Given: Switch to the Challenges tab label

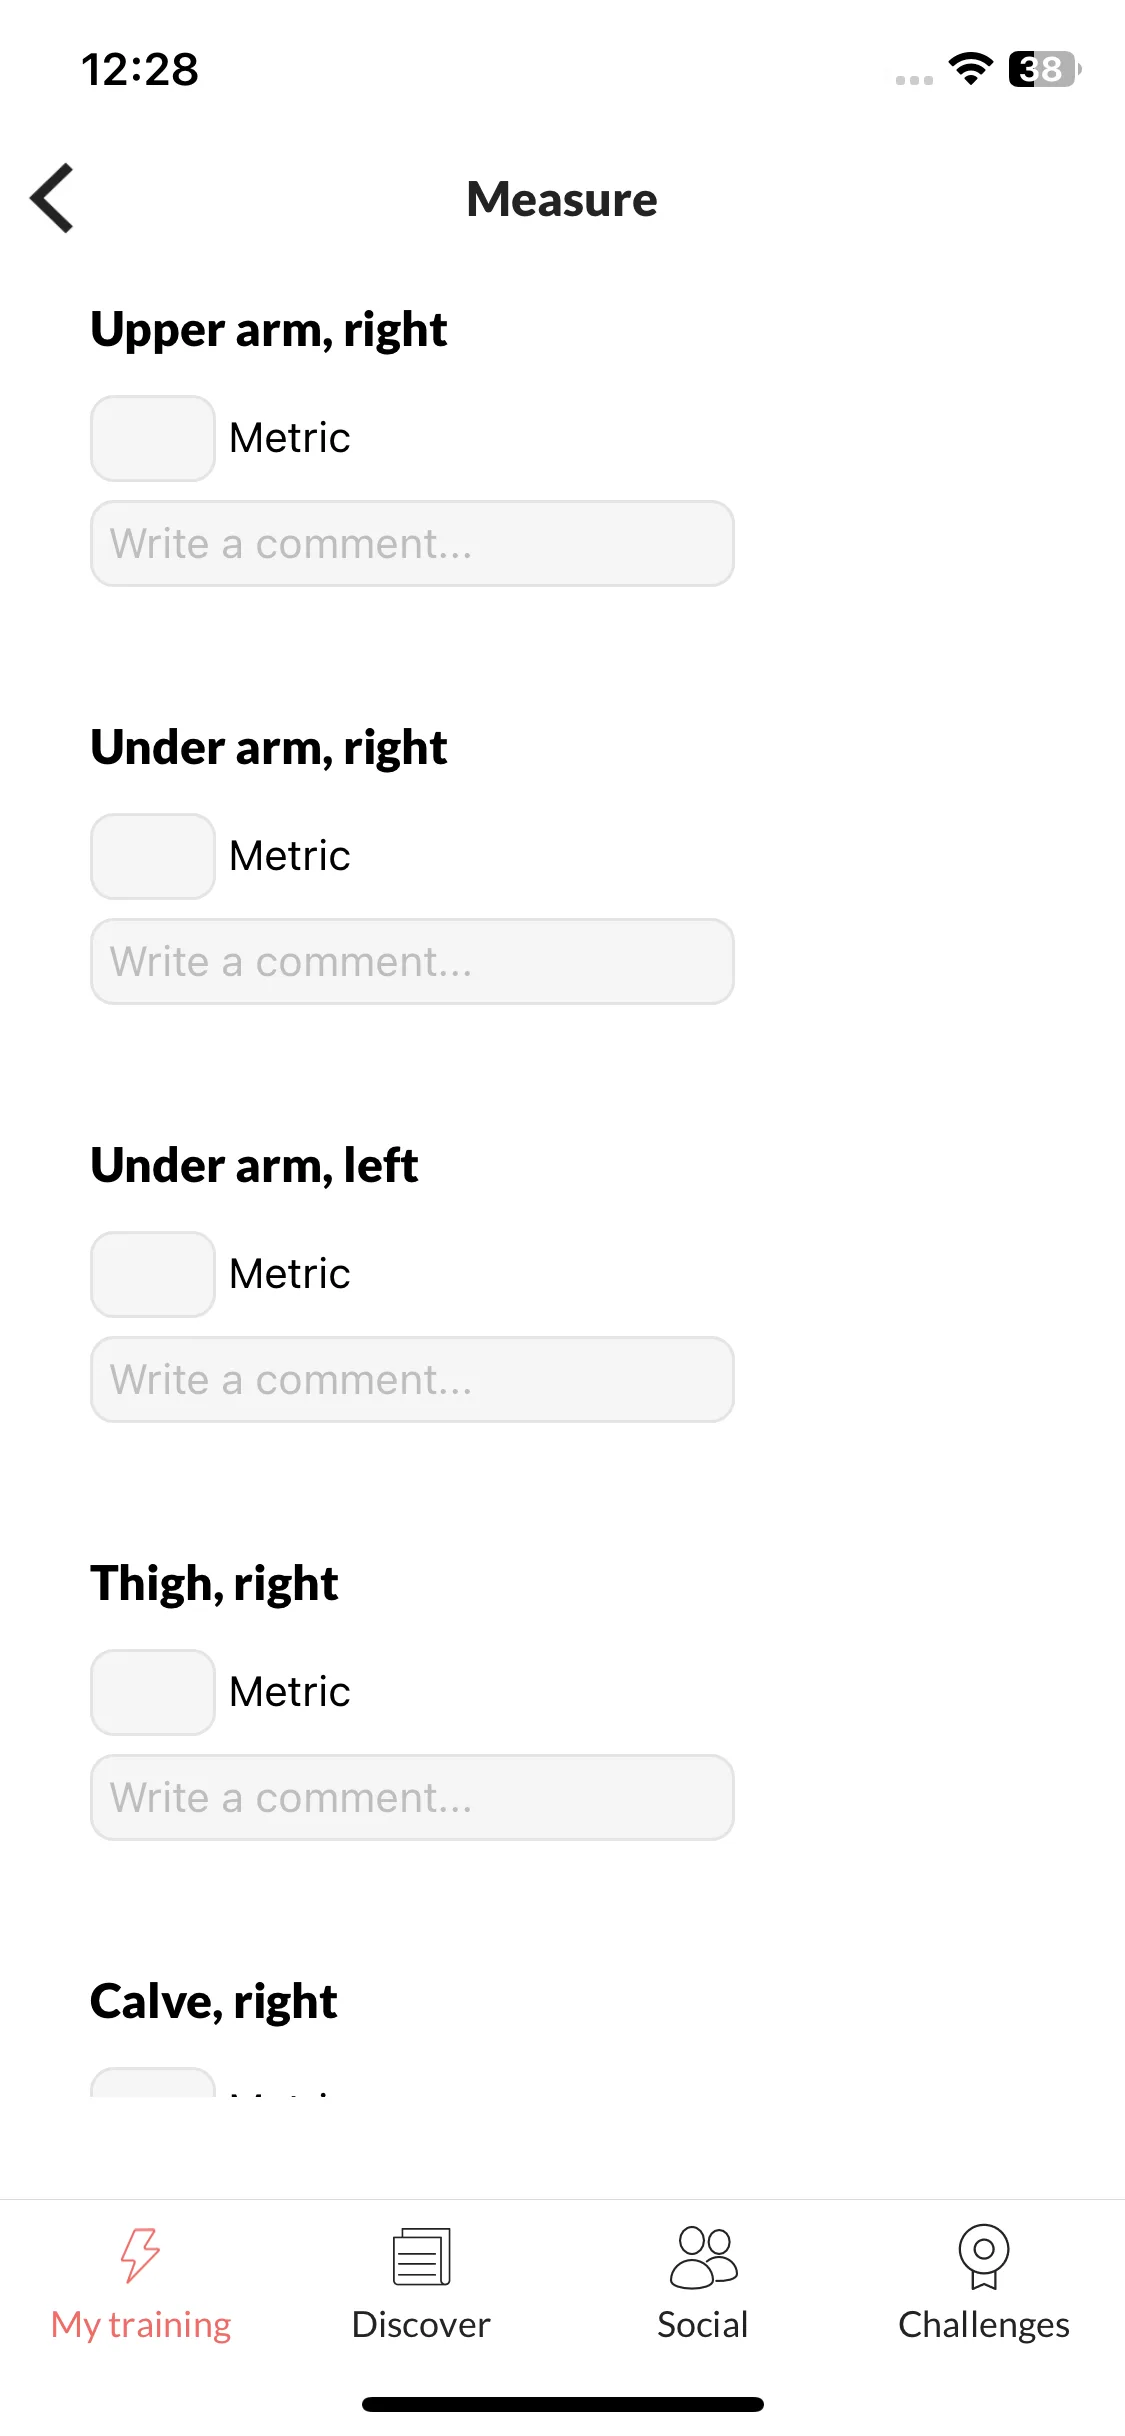Looking at the screenshot, I should pyautogui.click(x=984, y=2326).
